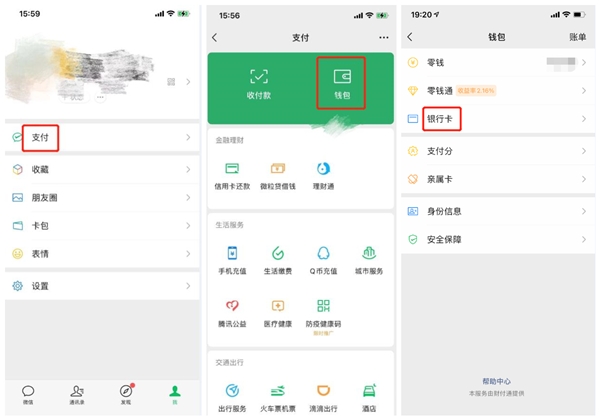The height and width of the screenshot is (420, 600).
Task: Switch to 微信 chats tab
Action: [28, 395]
